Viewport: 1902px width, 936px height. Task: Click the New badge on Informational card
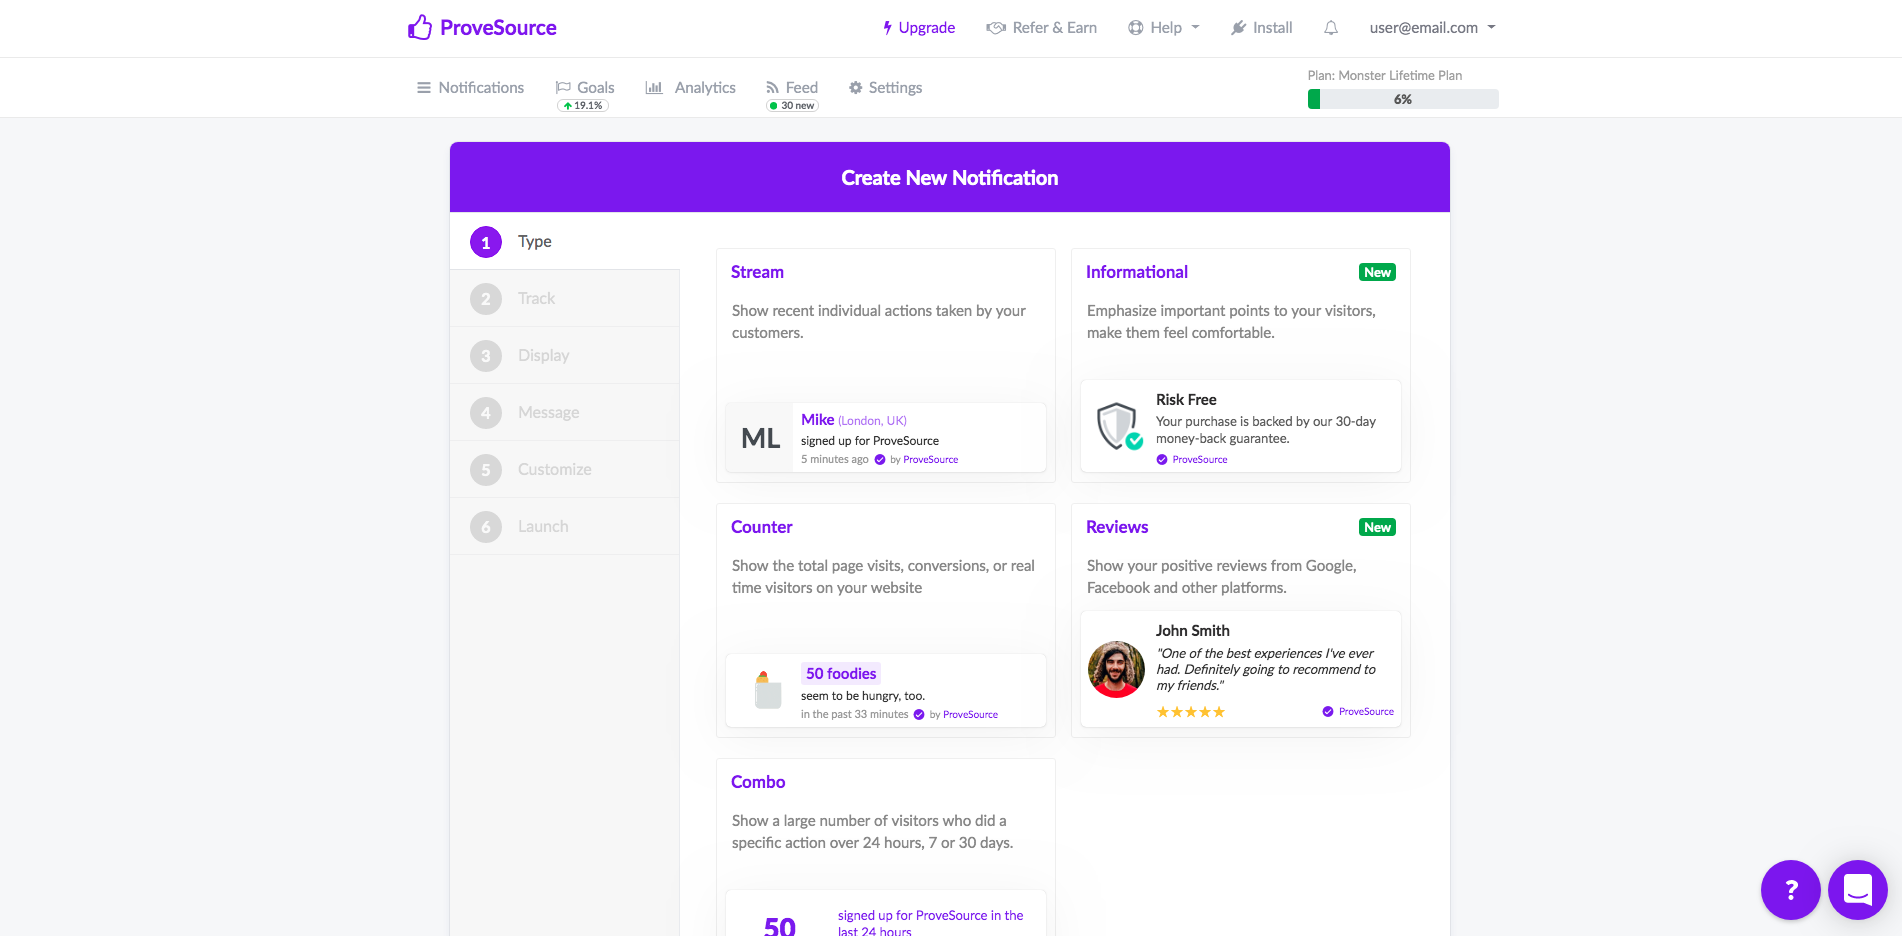point(1377,273)
